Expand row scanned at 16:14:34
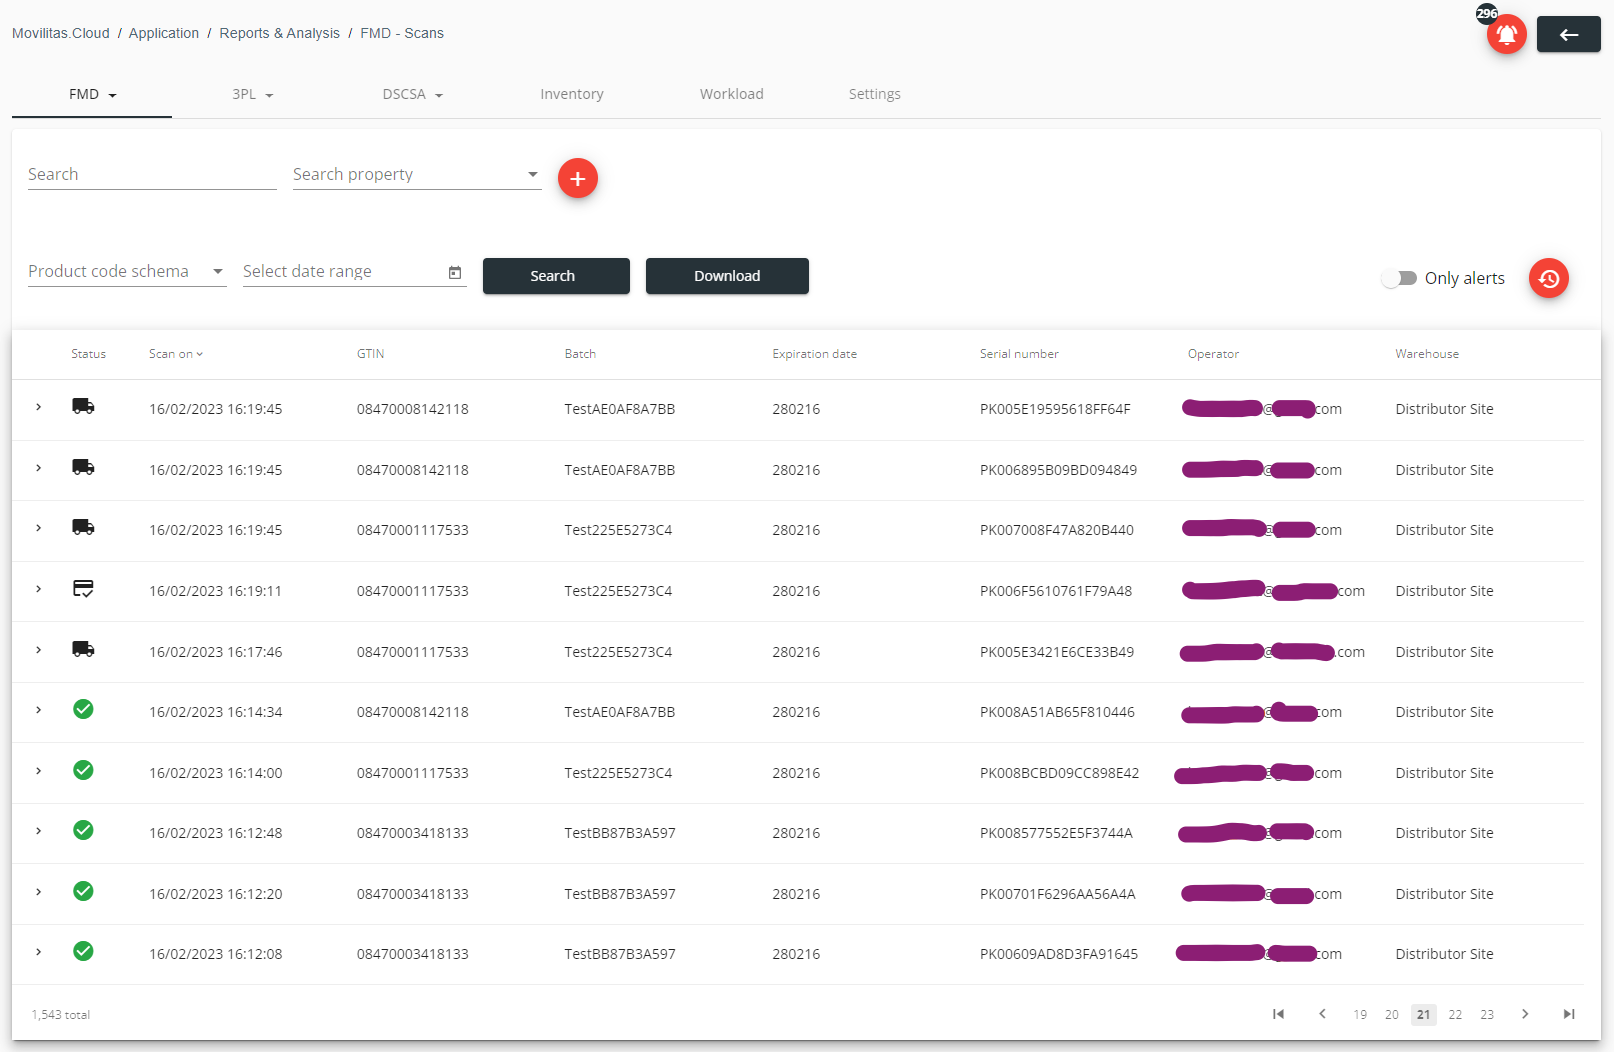This screenshot has width=1614, height=1052. coord(38,710)
